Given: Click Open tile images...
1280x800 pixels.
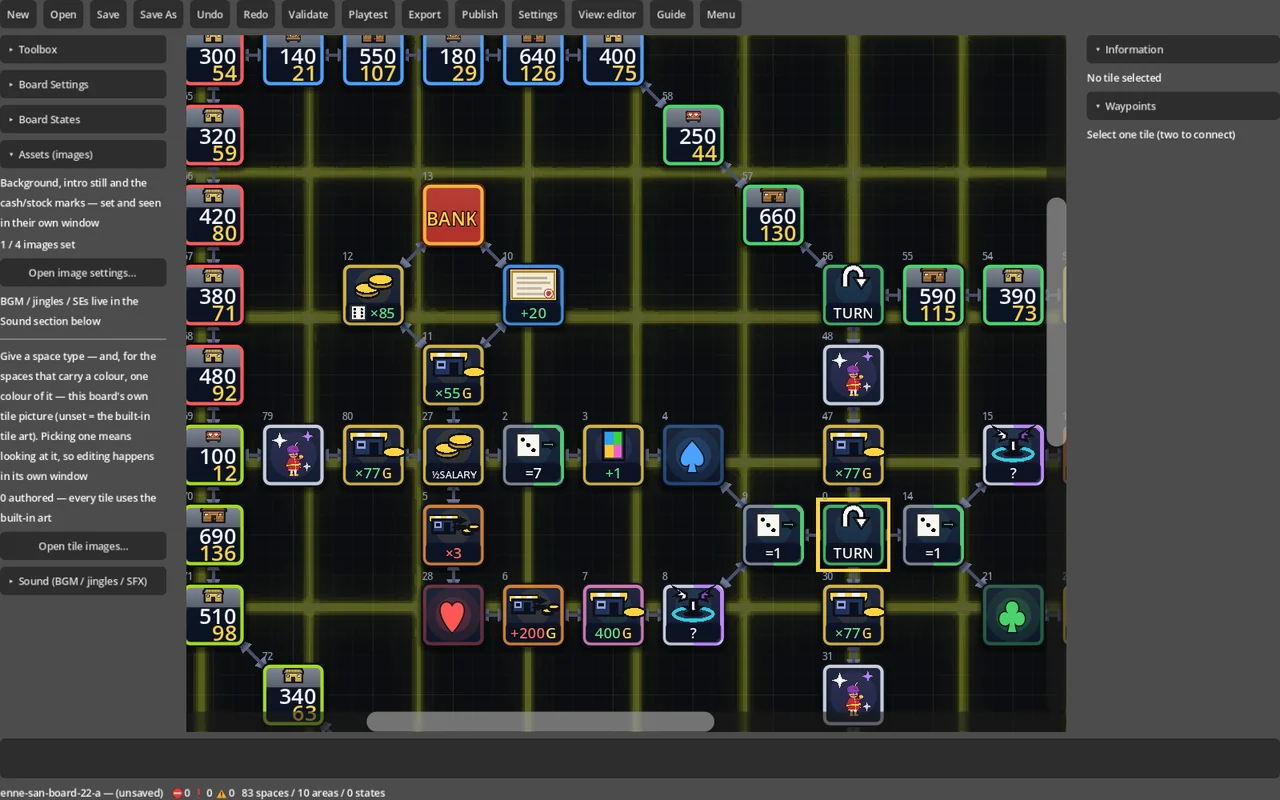Looking at the screenshot, I should 83,546.
